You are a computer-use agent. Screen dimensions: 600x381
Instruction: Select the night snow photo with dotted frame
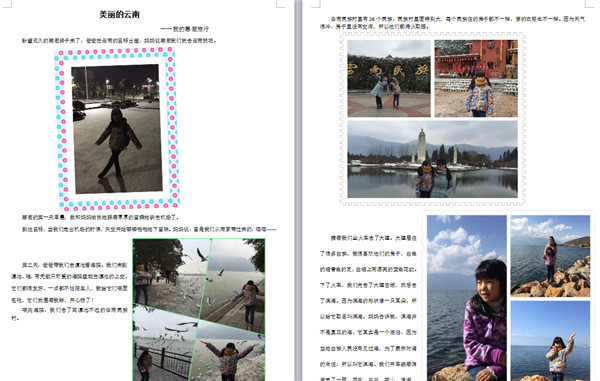[117, 129]
